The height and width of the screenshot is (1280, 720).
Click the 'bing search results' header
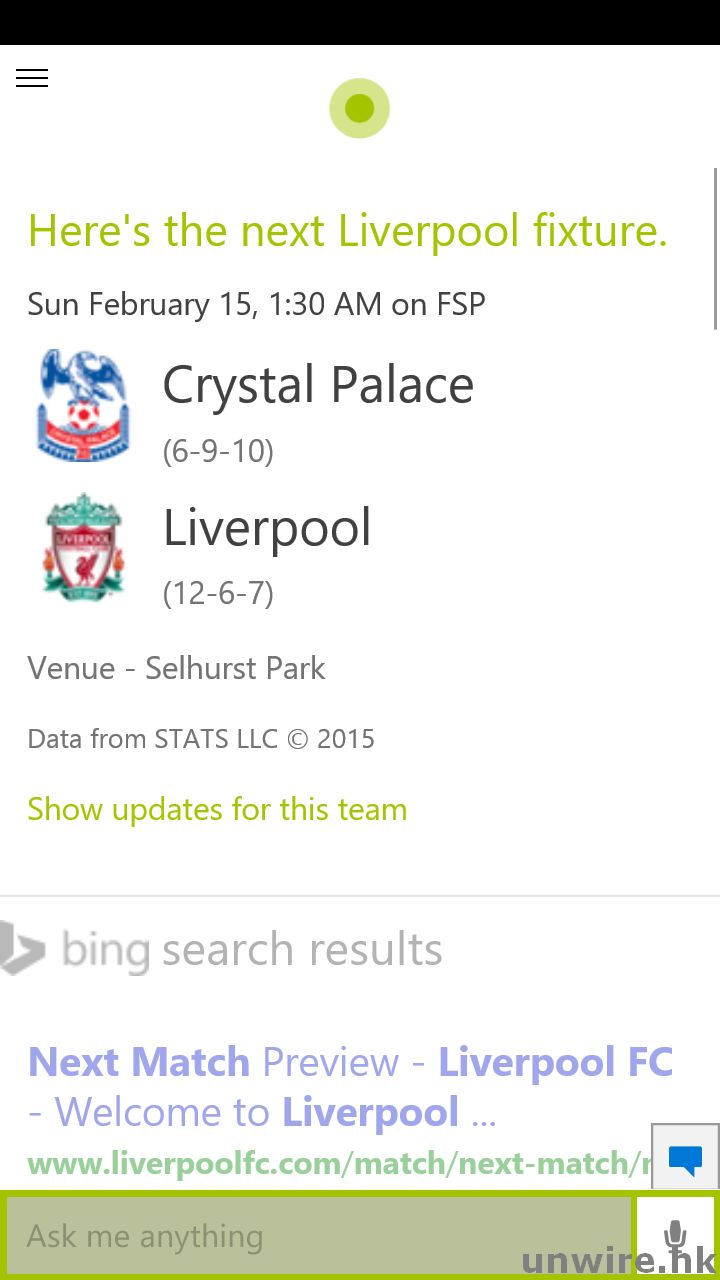pos(252,950)
